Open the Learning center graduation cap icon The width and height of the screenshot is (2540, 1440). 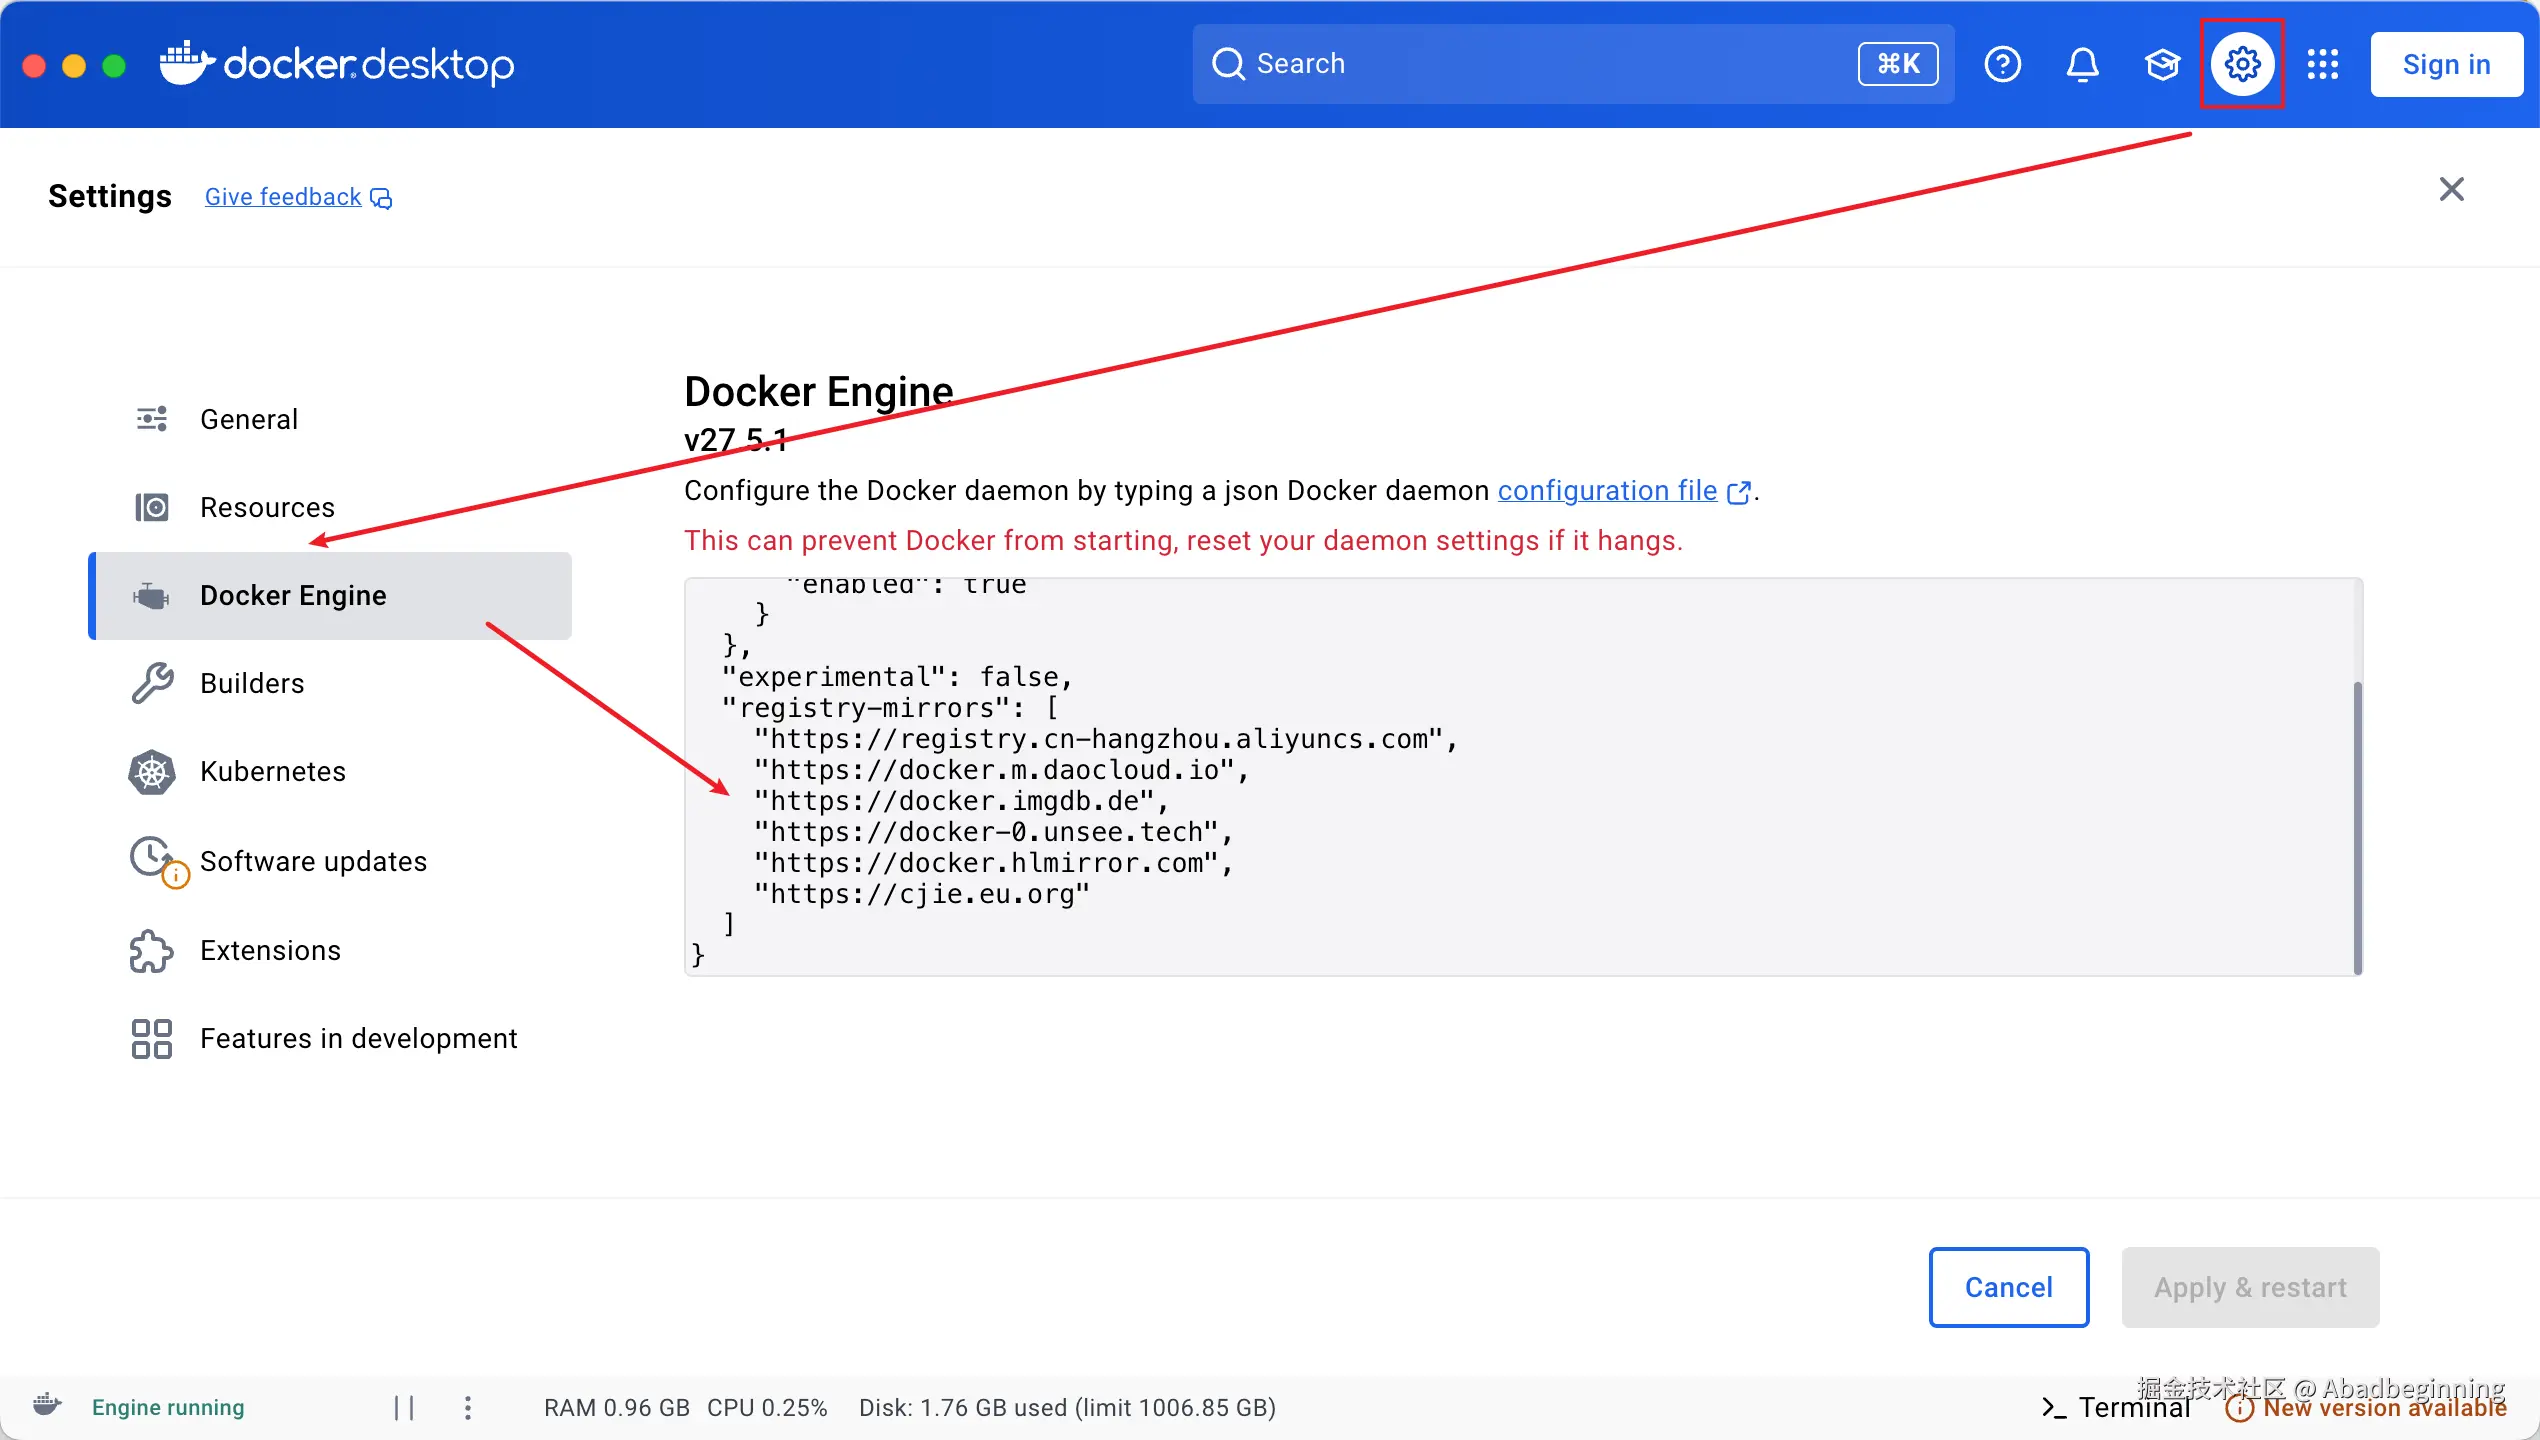(x=2162, y=64)
